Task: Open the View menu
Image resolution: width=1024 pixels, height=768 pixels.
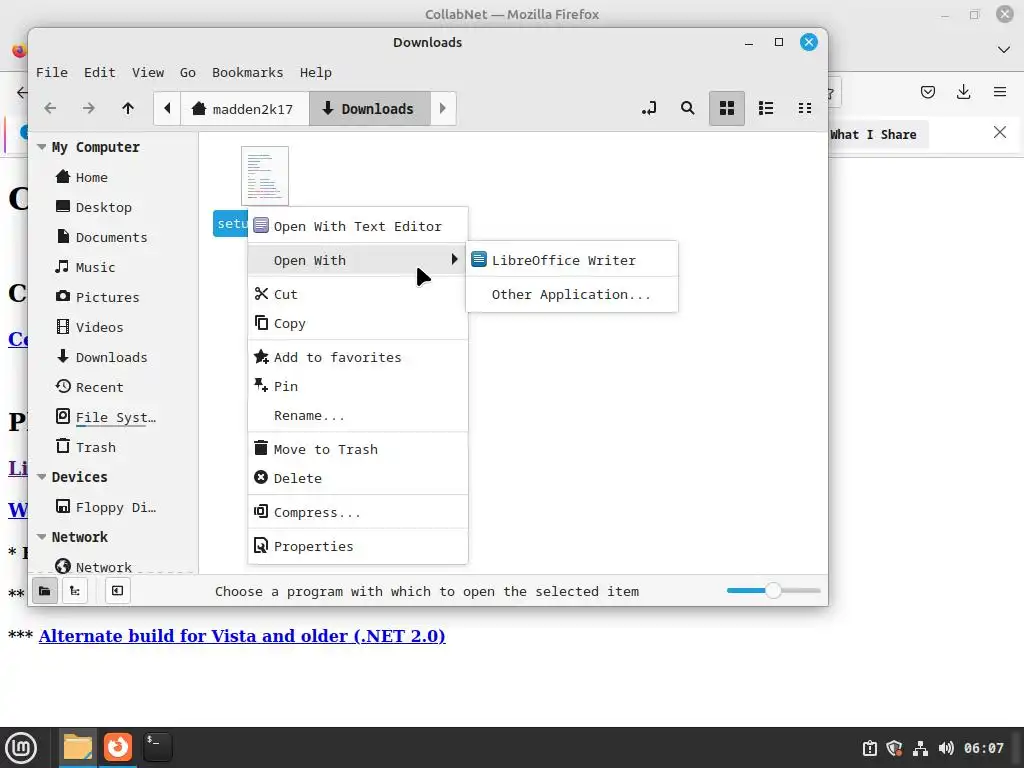Action: coord(148,72)
